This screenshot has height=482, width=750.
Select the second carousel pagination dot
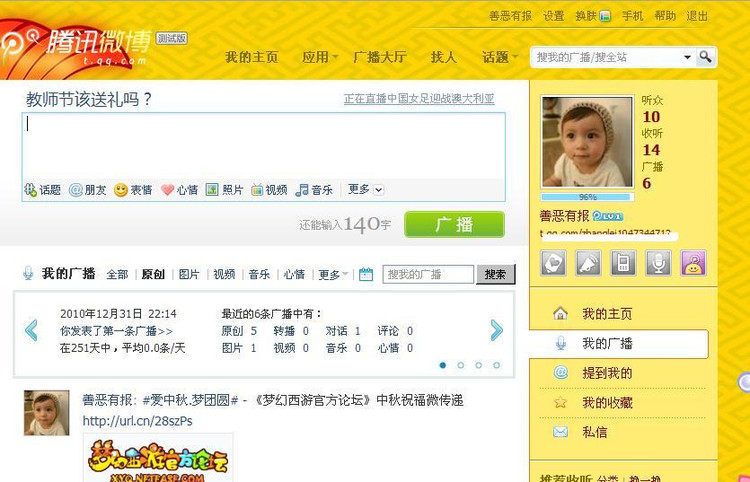click(460, 365)
